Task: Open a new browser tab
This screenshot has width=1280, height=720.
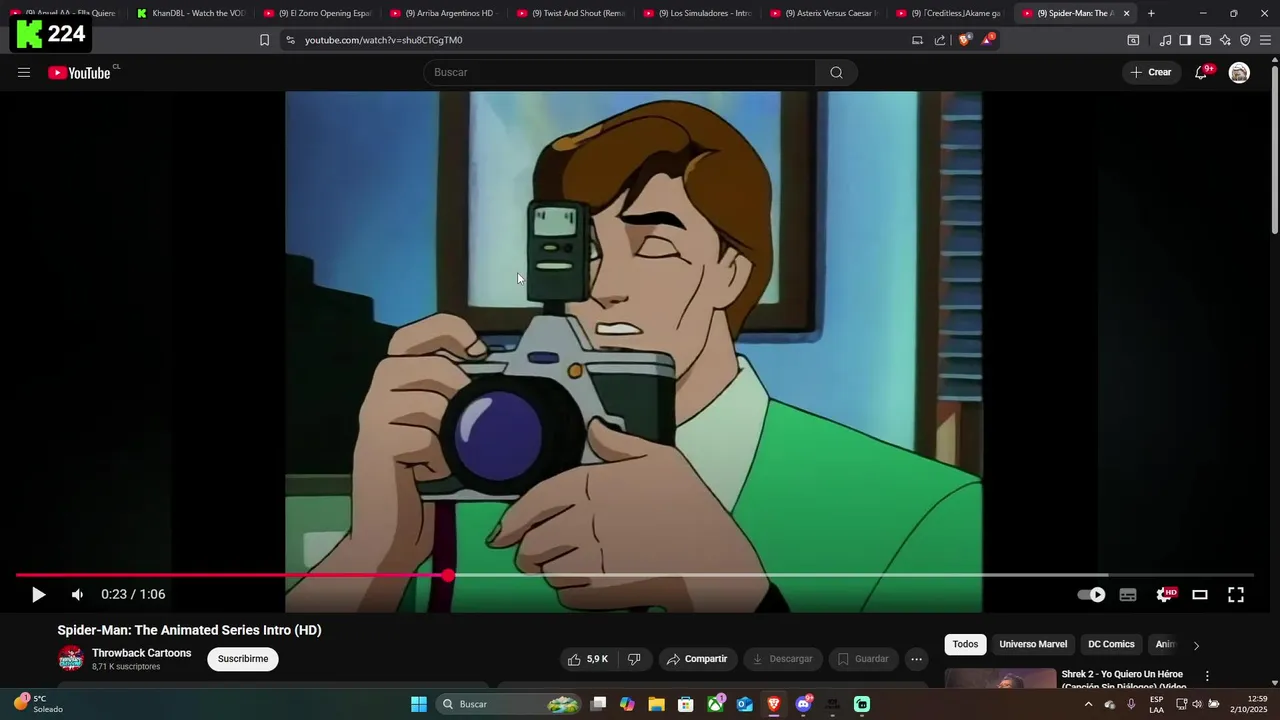Action: coord(1151,13)
